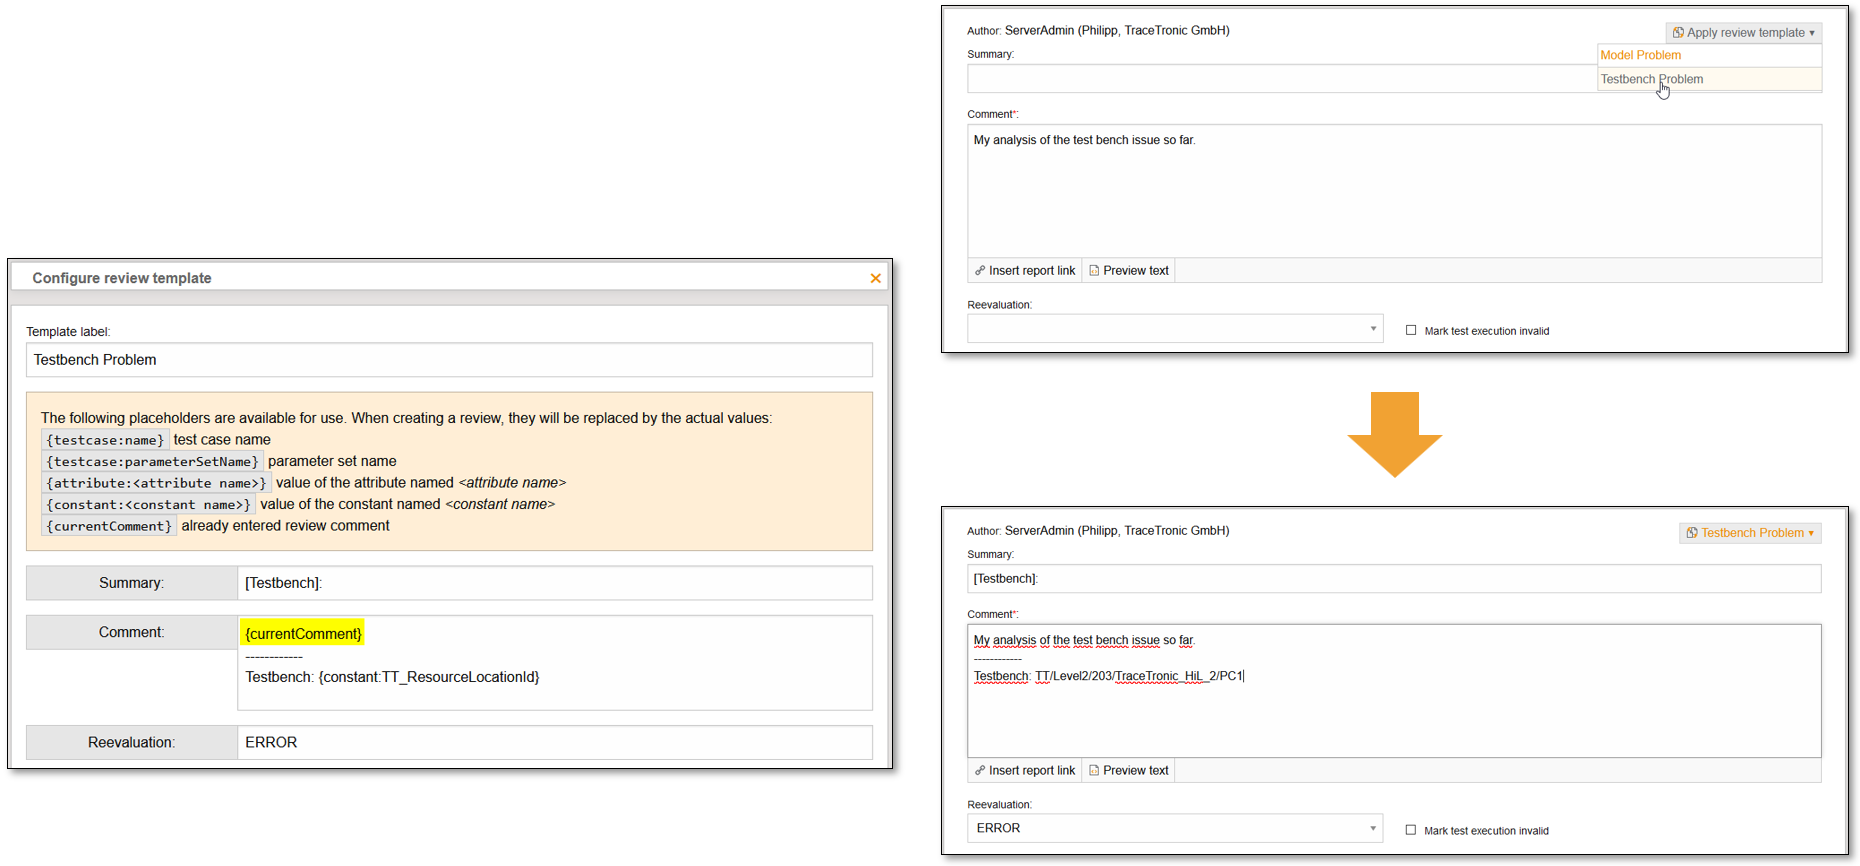Select Model Problem from template menu
Screen dimensions: 1860x866
coord(1640,55)
